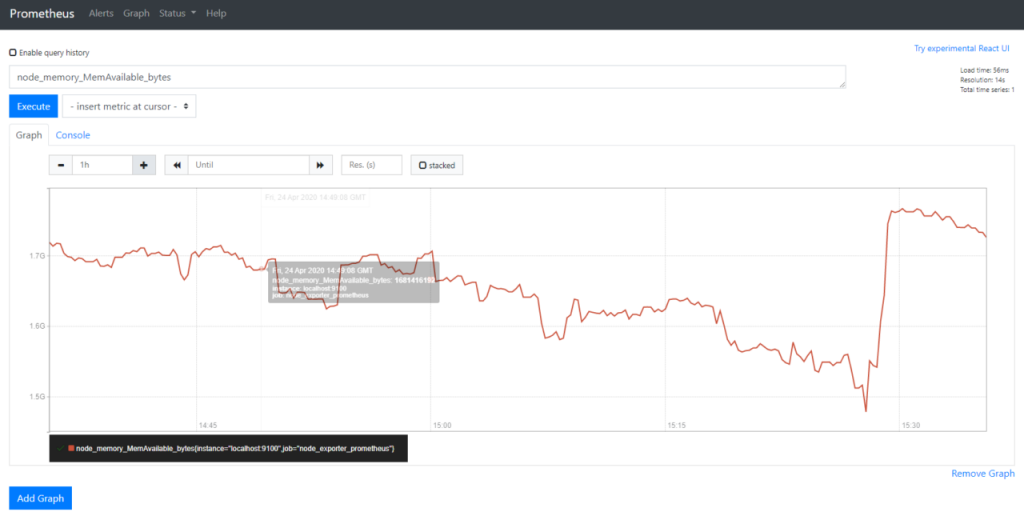Expand the Status menu
The height and width of the screenshot is (520, 1024).
[x=178, y=14]
